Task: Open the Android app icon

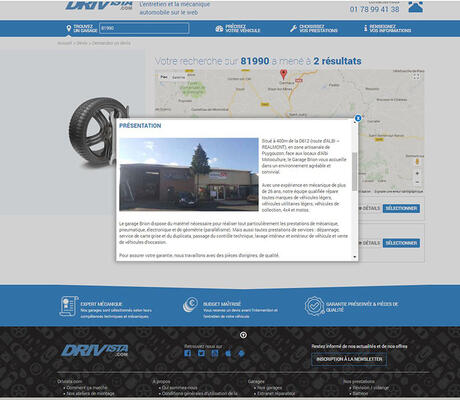Action: click(x=242, y=353)
